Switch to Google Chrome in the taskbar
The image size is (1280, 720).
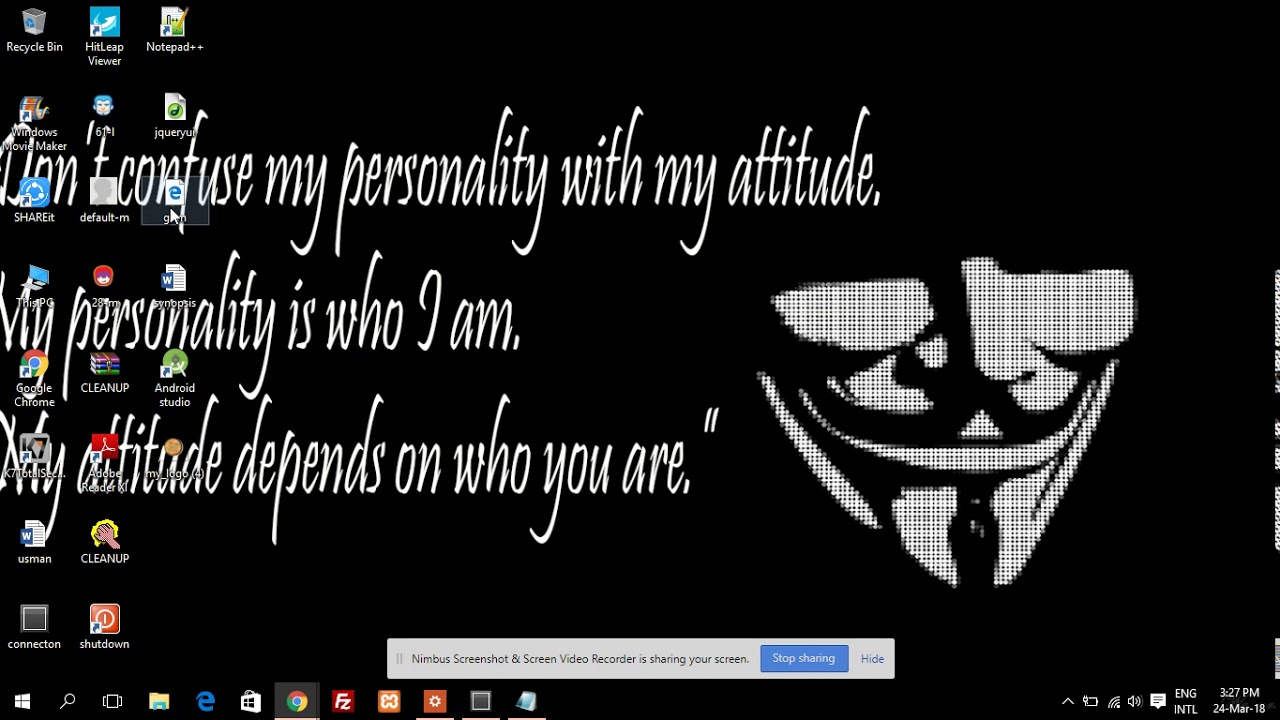coord(297,701)
